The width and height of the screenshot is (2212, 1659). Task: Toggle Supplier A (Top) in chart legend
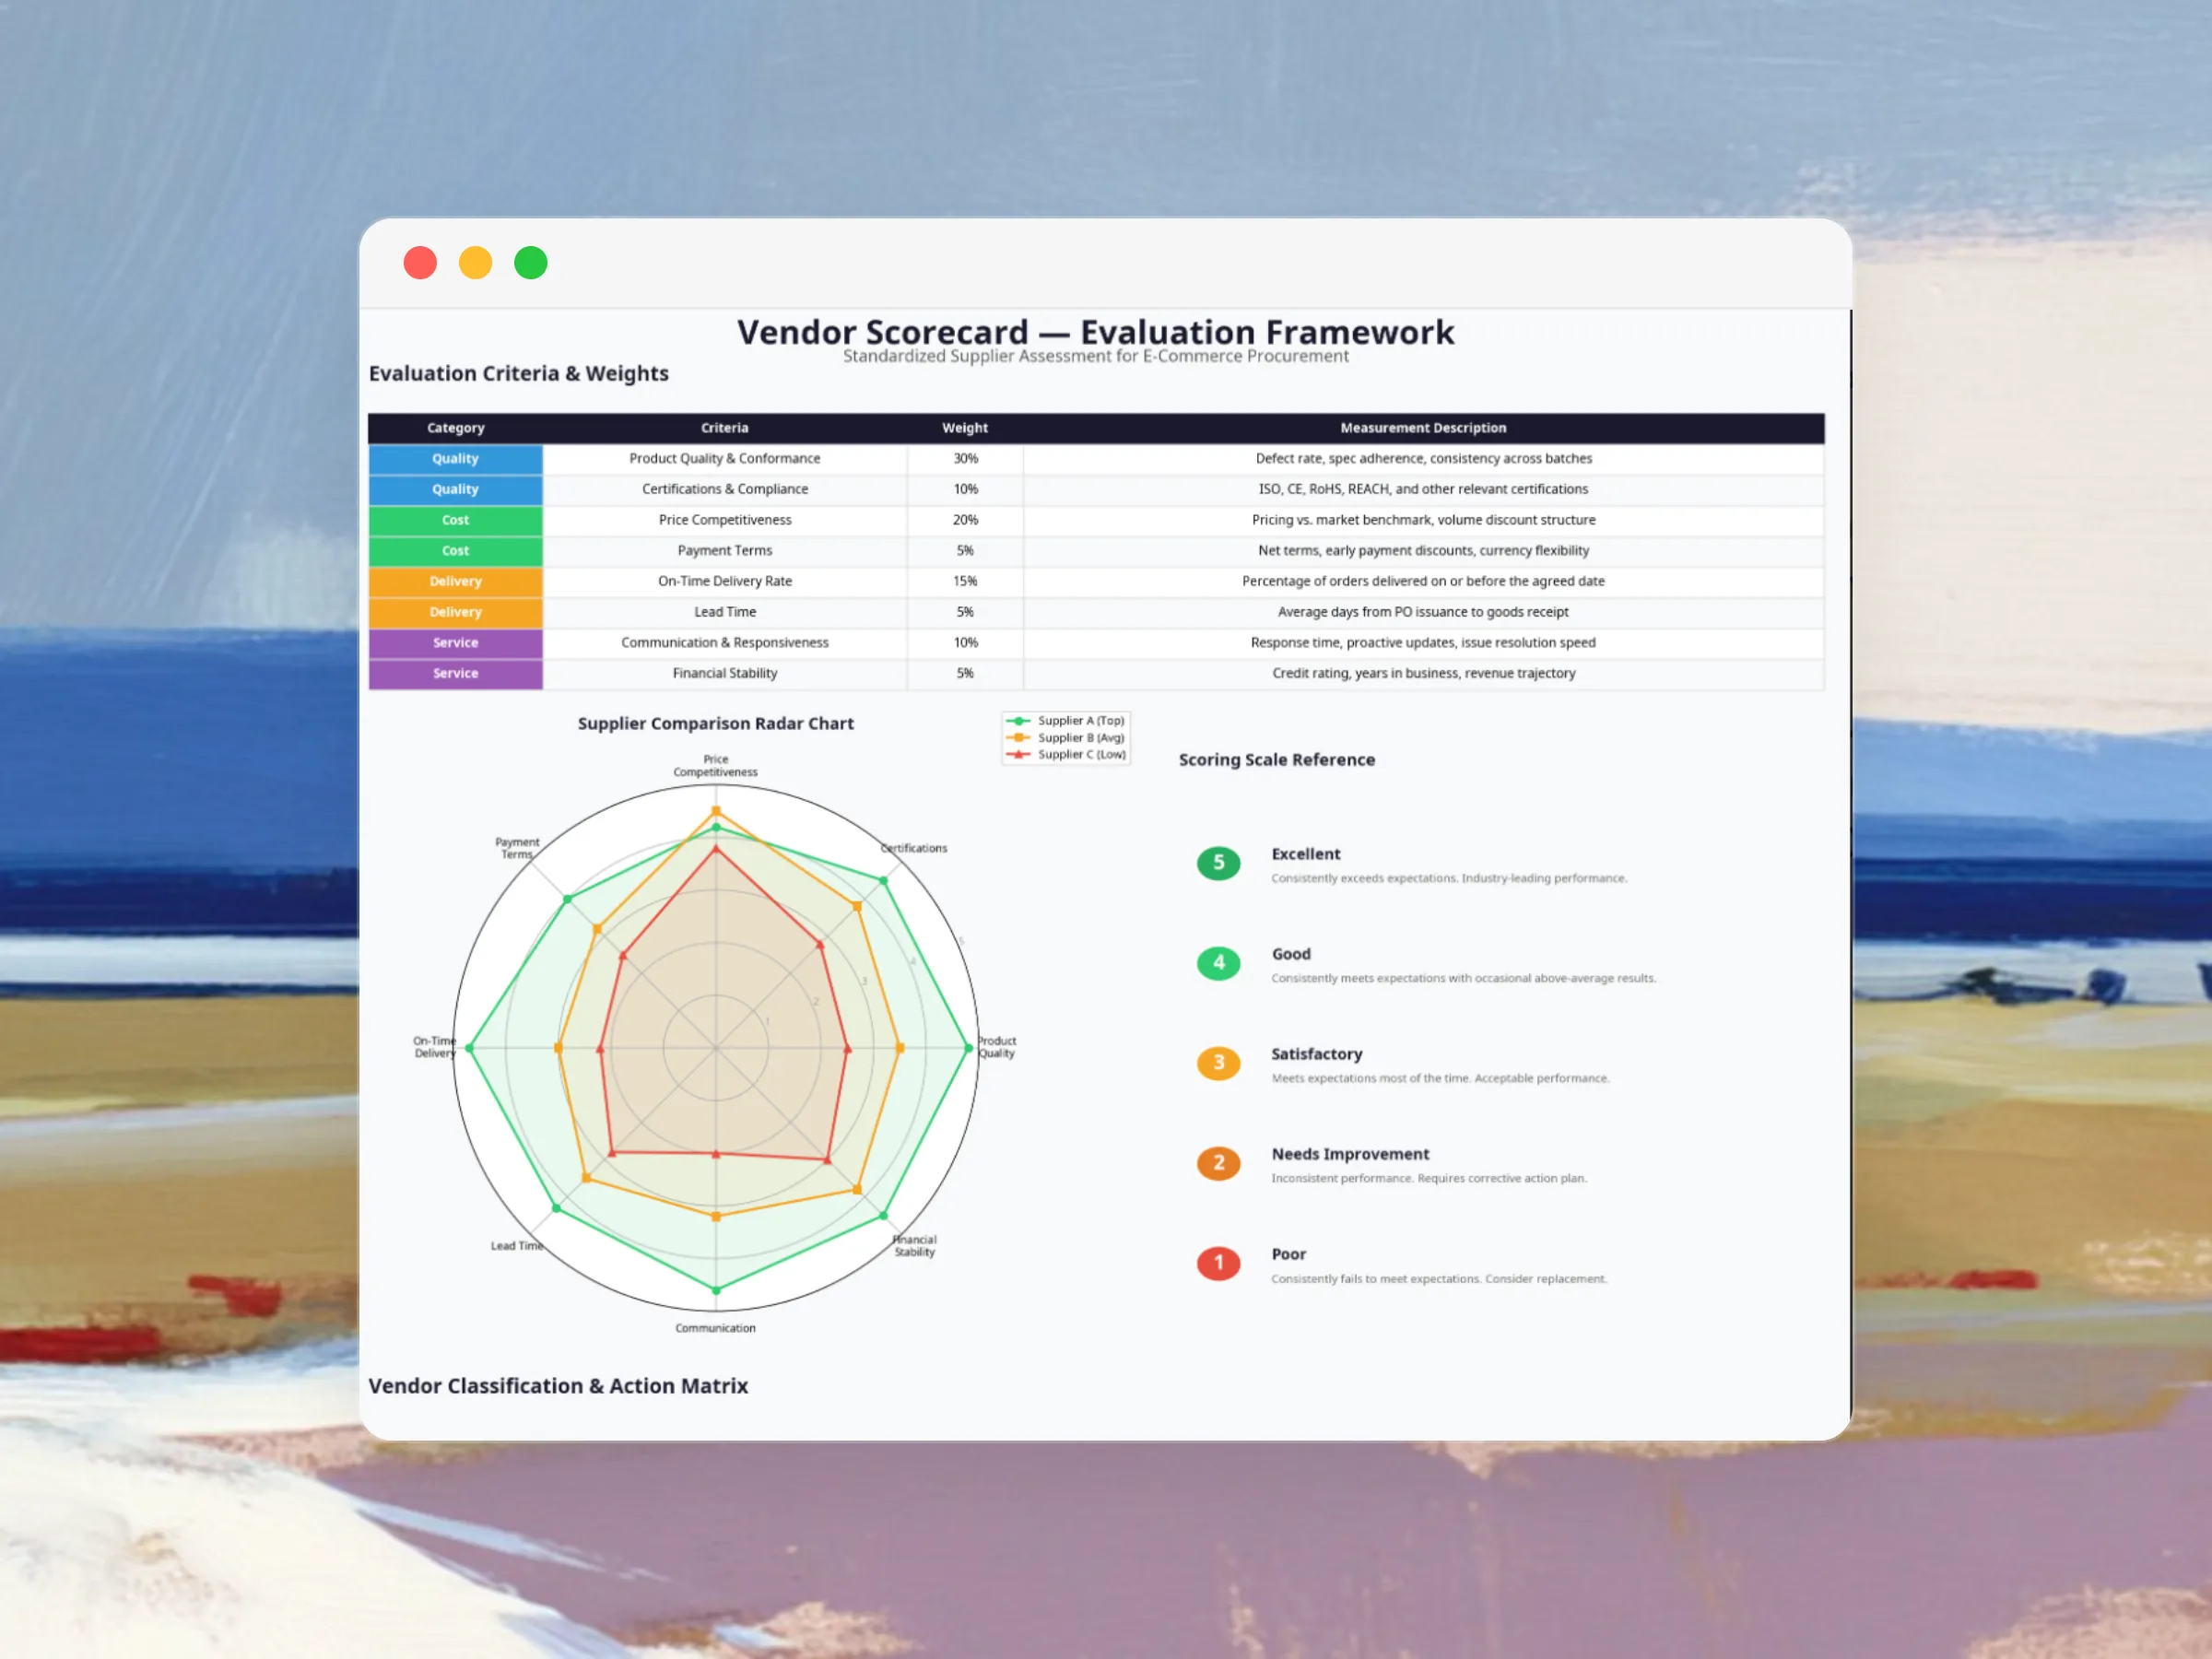[x=1079, y=720]
